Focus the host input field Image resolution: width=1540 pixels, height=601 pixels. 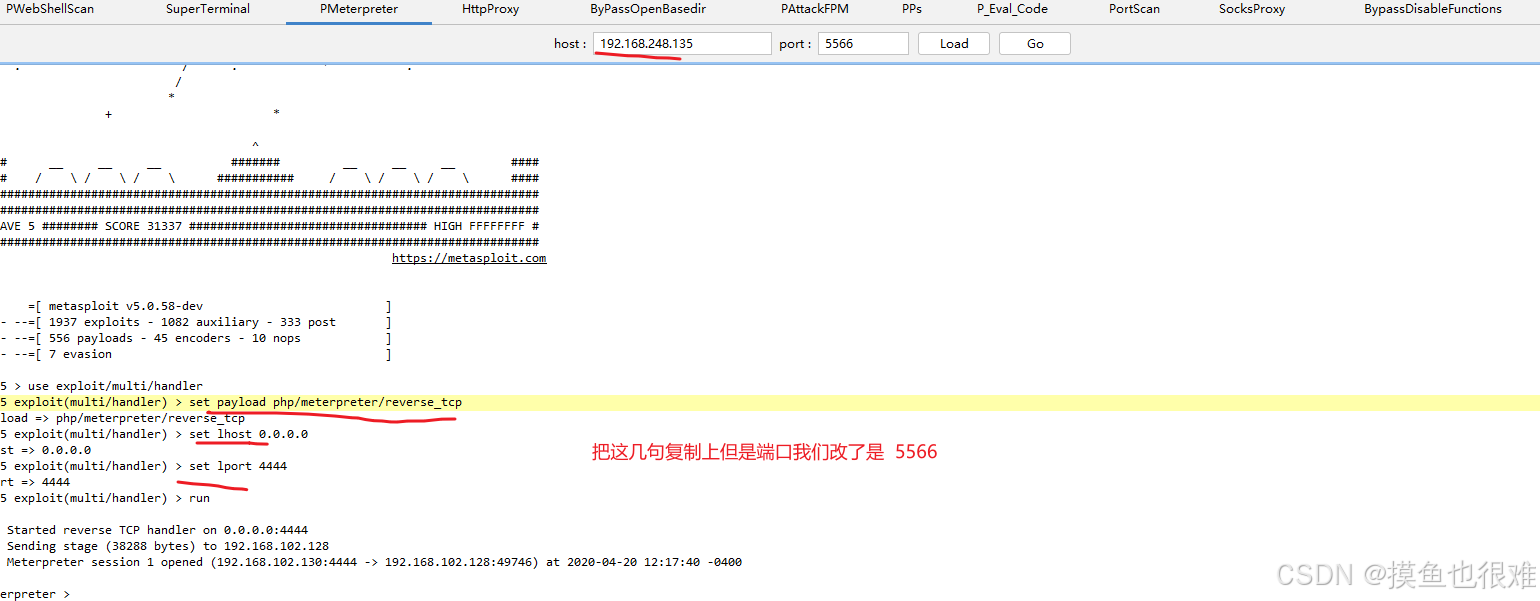point(682,44)
